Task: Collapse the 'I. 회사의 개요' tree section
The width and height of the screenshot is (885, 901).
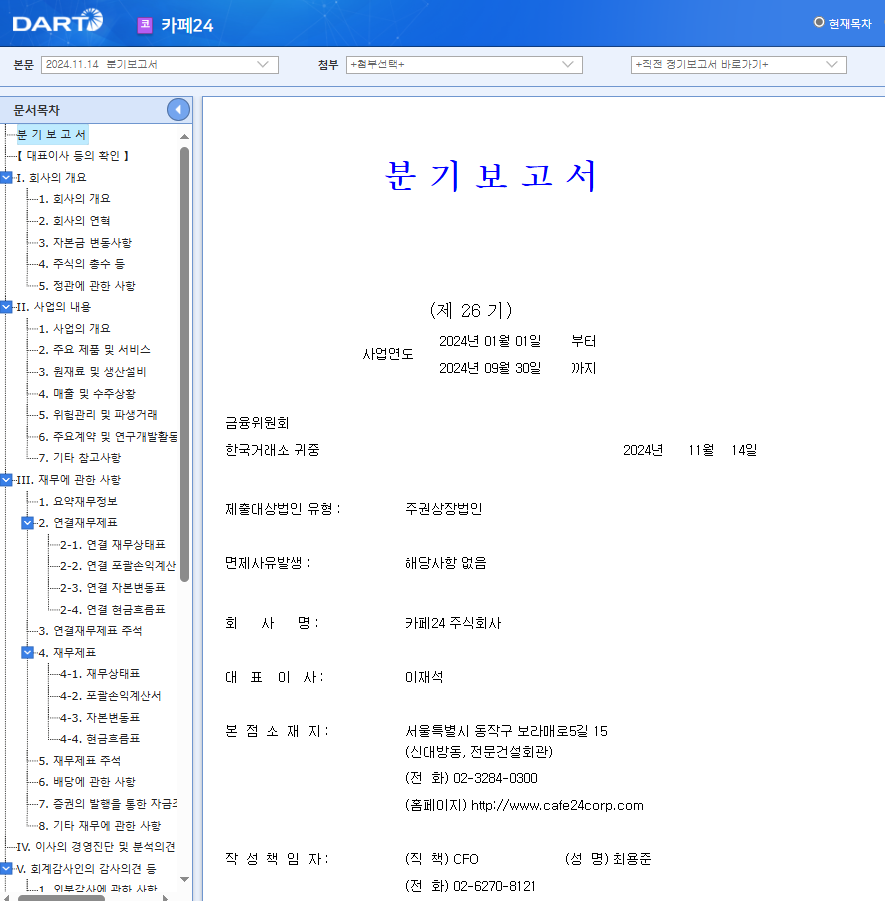Action: (8, 177)
